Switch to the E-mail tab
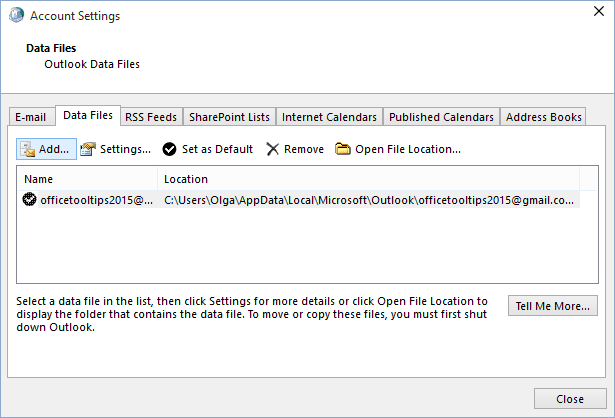The width and height of the screenshot is (615, 418). pyautogui.click(x=31, y=117)
